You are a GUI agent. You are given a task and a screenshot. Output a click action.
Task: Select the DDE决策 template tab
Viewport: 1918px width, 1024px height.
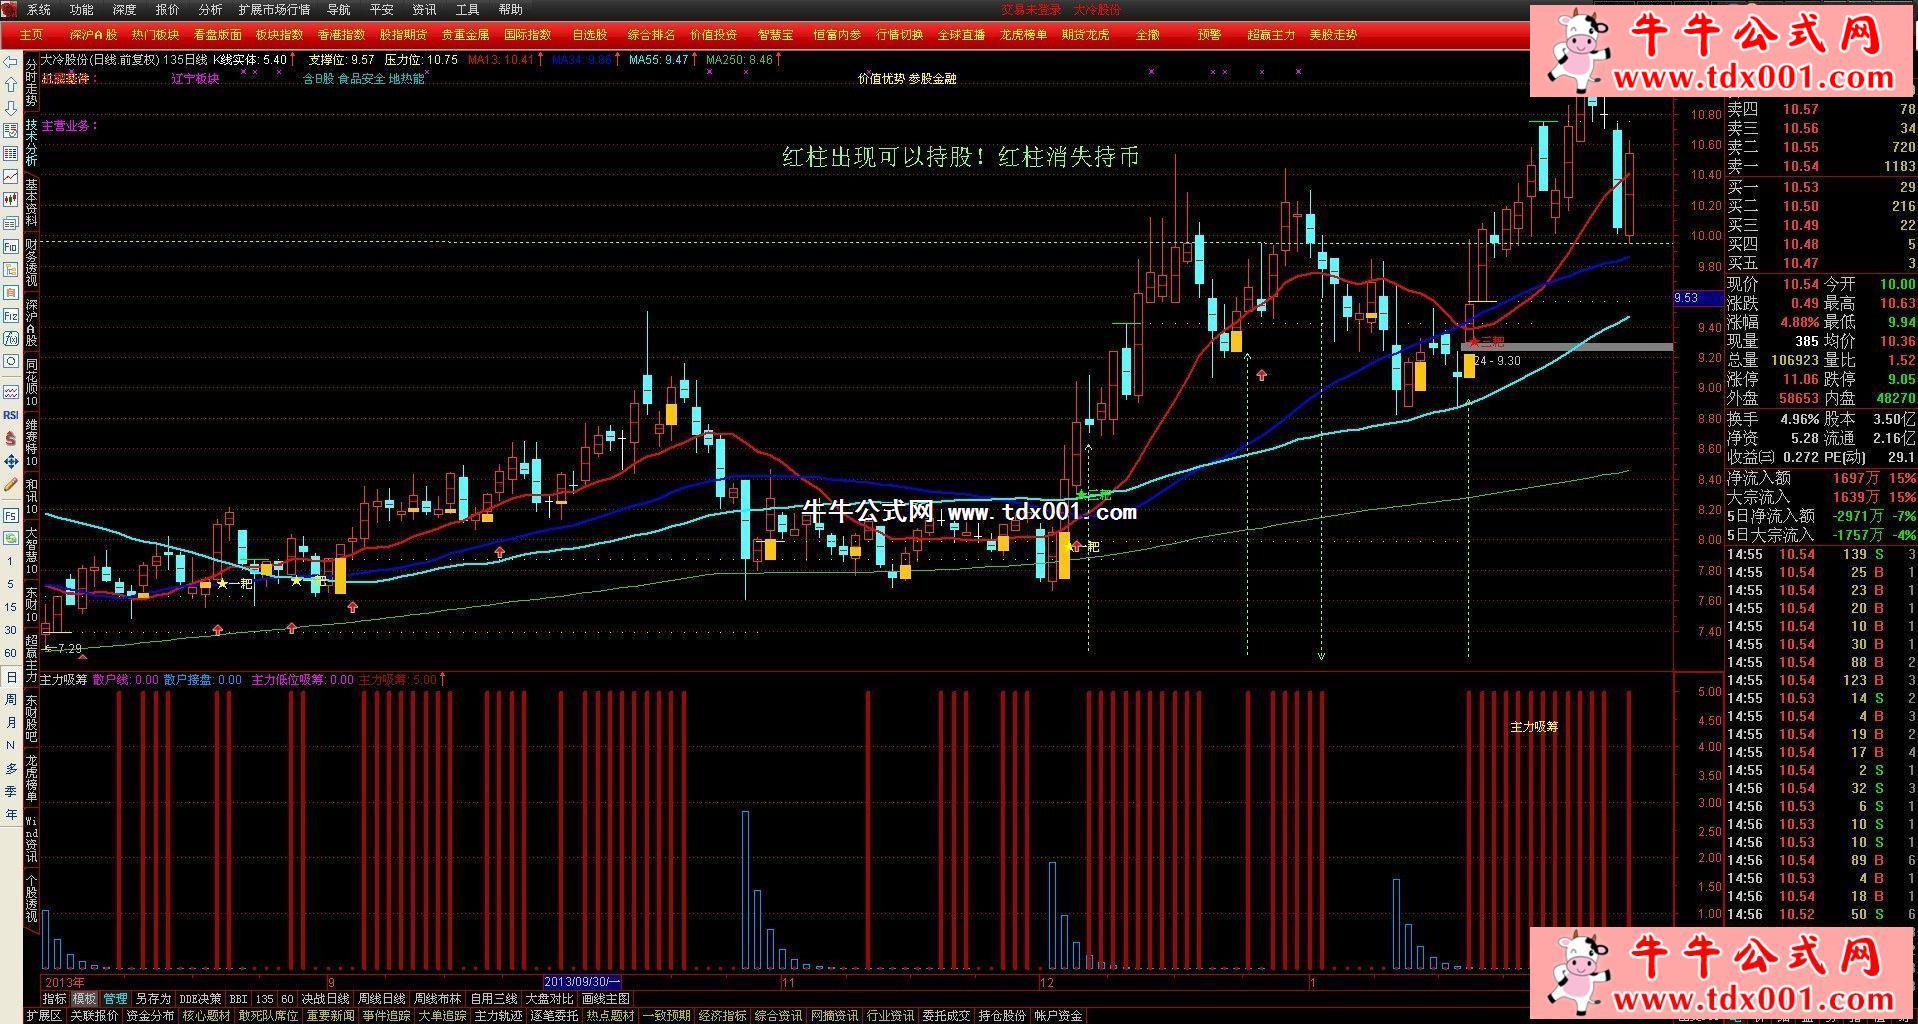(x=200, y=998)
